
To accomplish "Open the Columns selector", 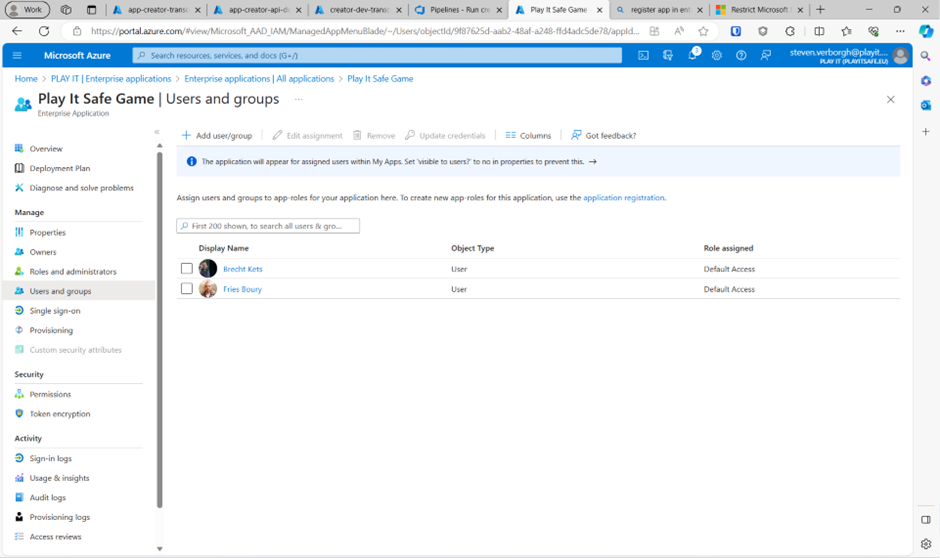I will tap(528, 135).
